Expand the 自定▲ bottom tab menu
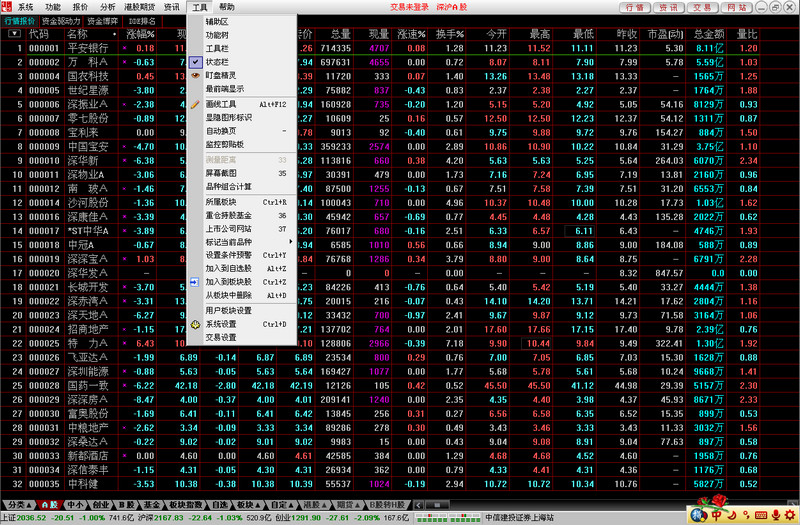Viewport: 800px width, 525px height. [282, 505]
